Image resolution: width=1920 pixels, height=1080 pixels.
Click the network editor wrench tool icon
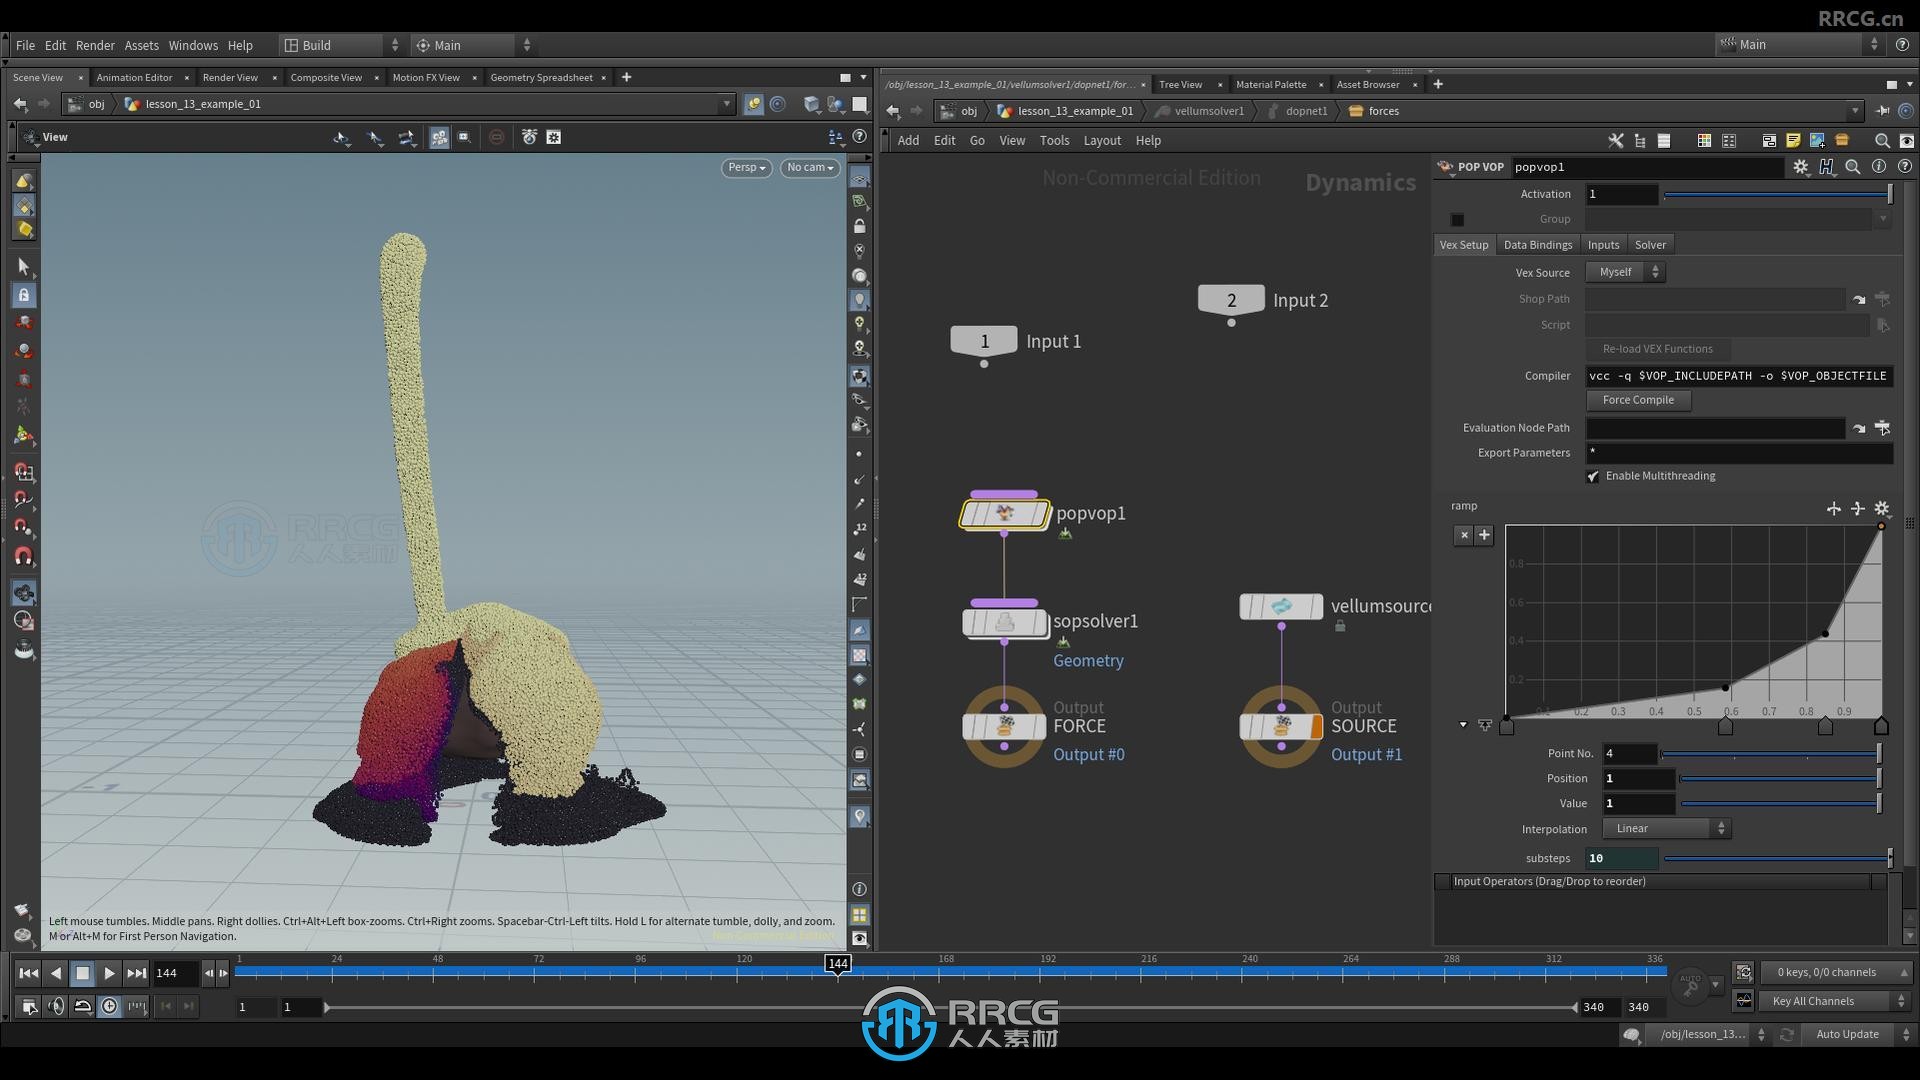[1615, 141]
